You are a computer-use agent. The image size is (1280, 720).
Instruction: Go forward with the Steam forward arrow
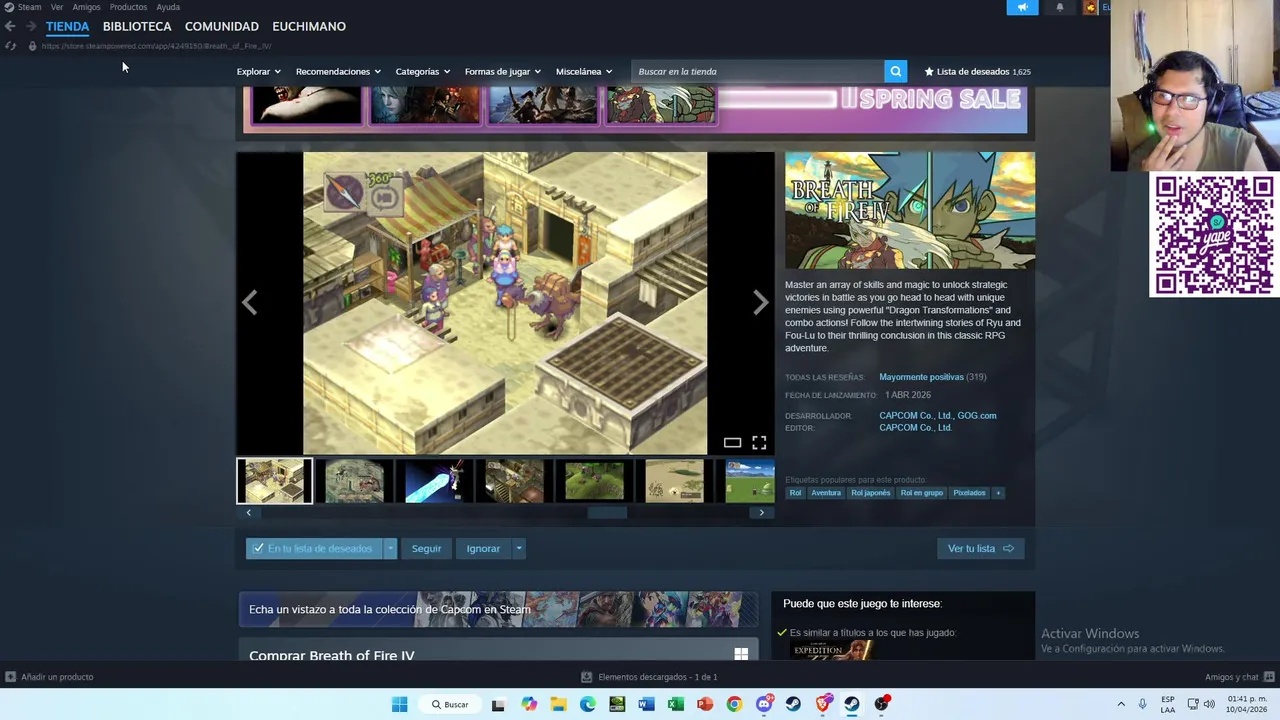(31, 26)
